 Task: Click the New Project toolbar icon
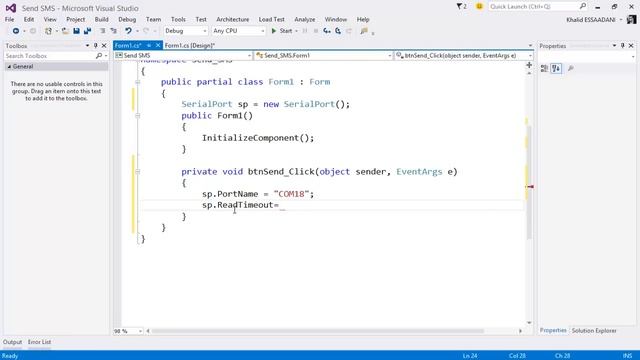point(48,31)
